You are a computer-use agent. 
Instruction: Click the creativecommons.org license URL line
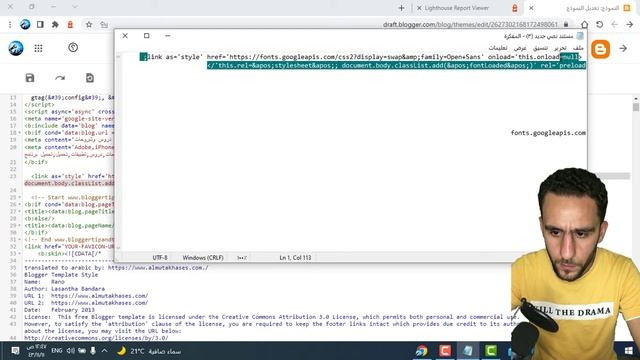click(96, 338)
